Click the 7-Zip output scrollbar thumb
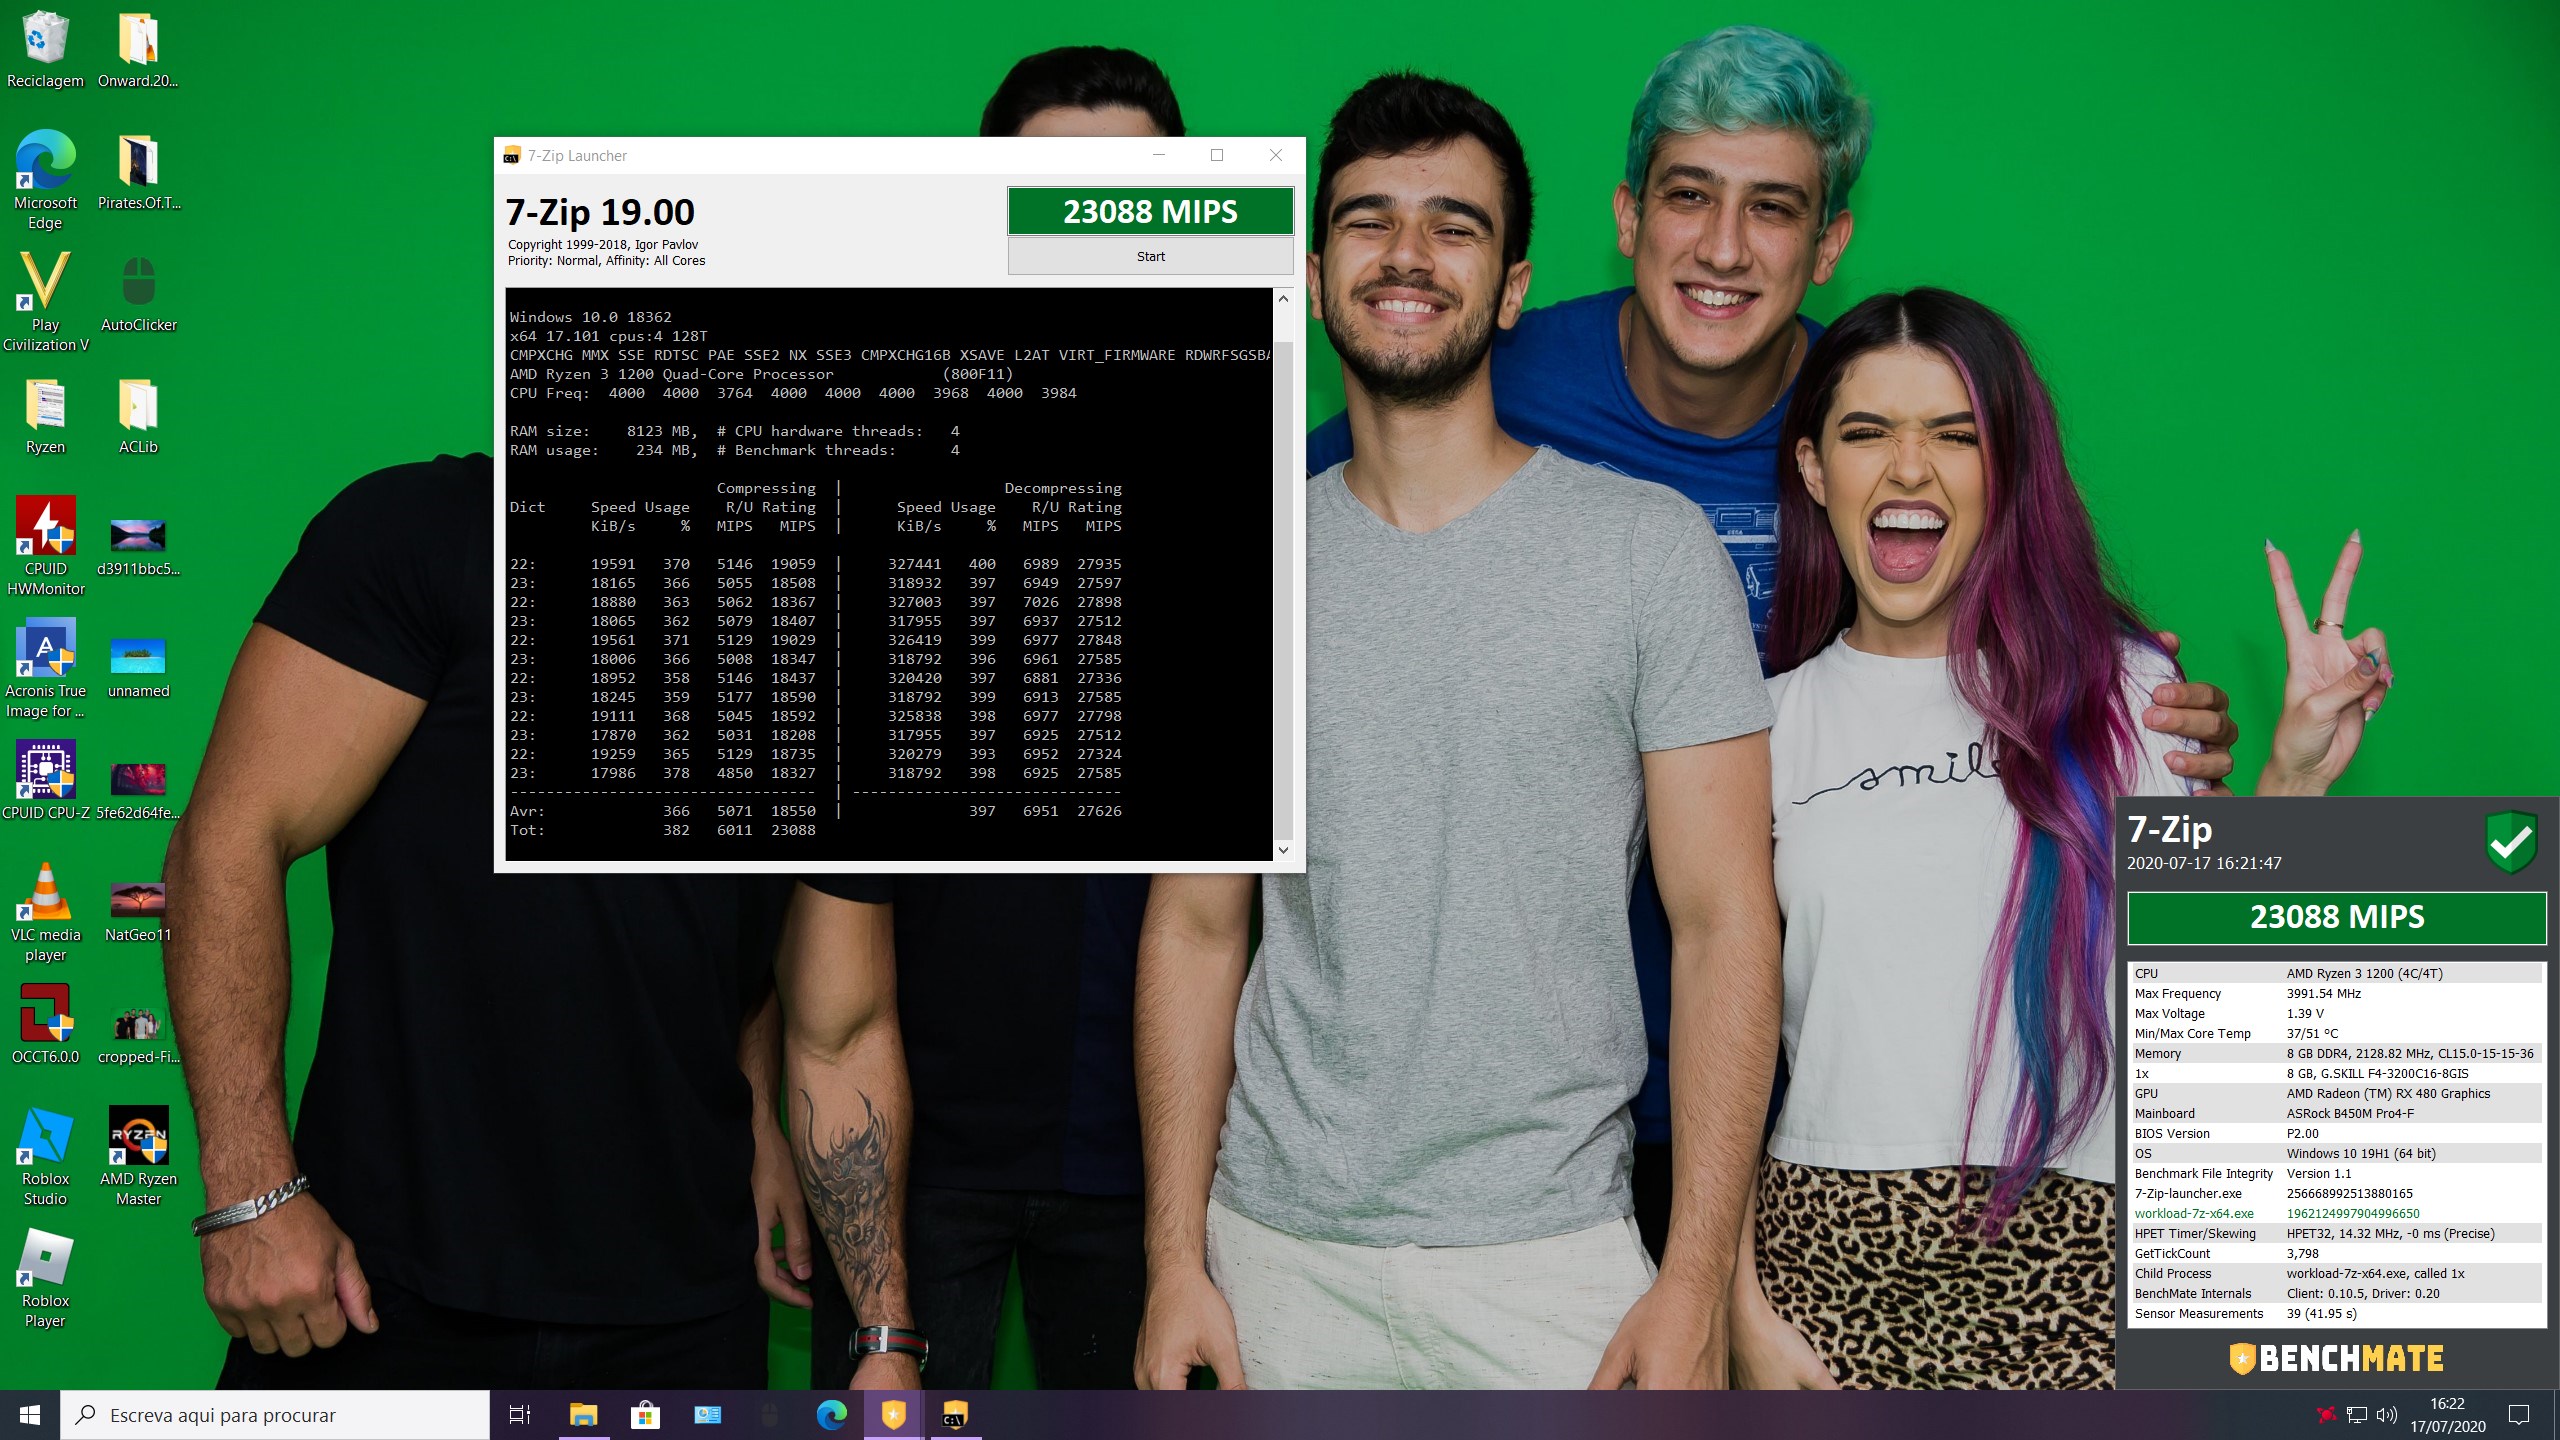The width and height of the screenshot is (2560, 1440). coord(1283,590)
